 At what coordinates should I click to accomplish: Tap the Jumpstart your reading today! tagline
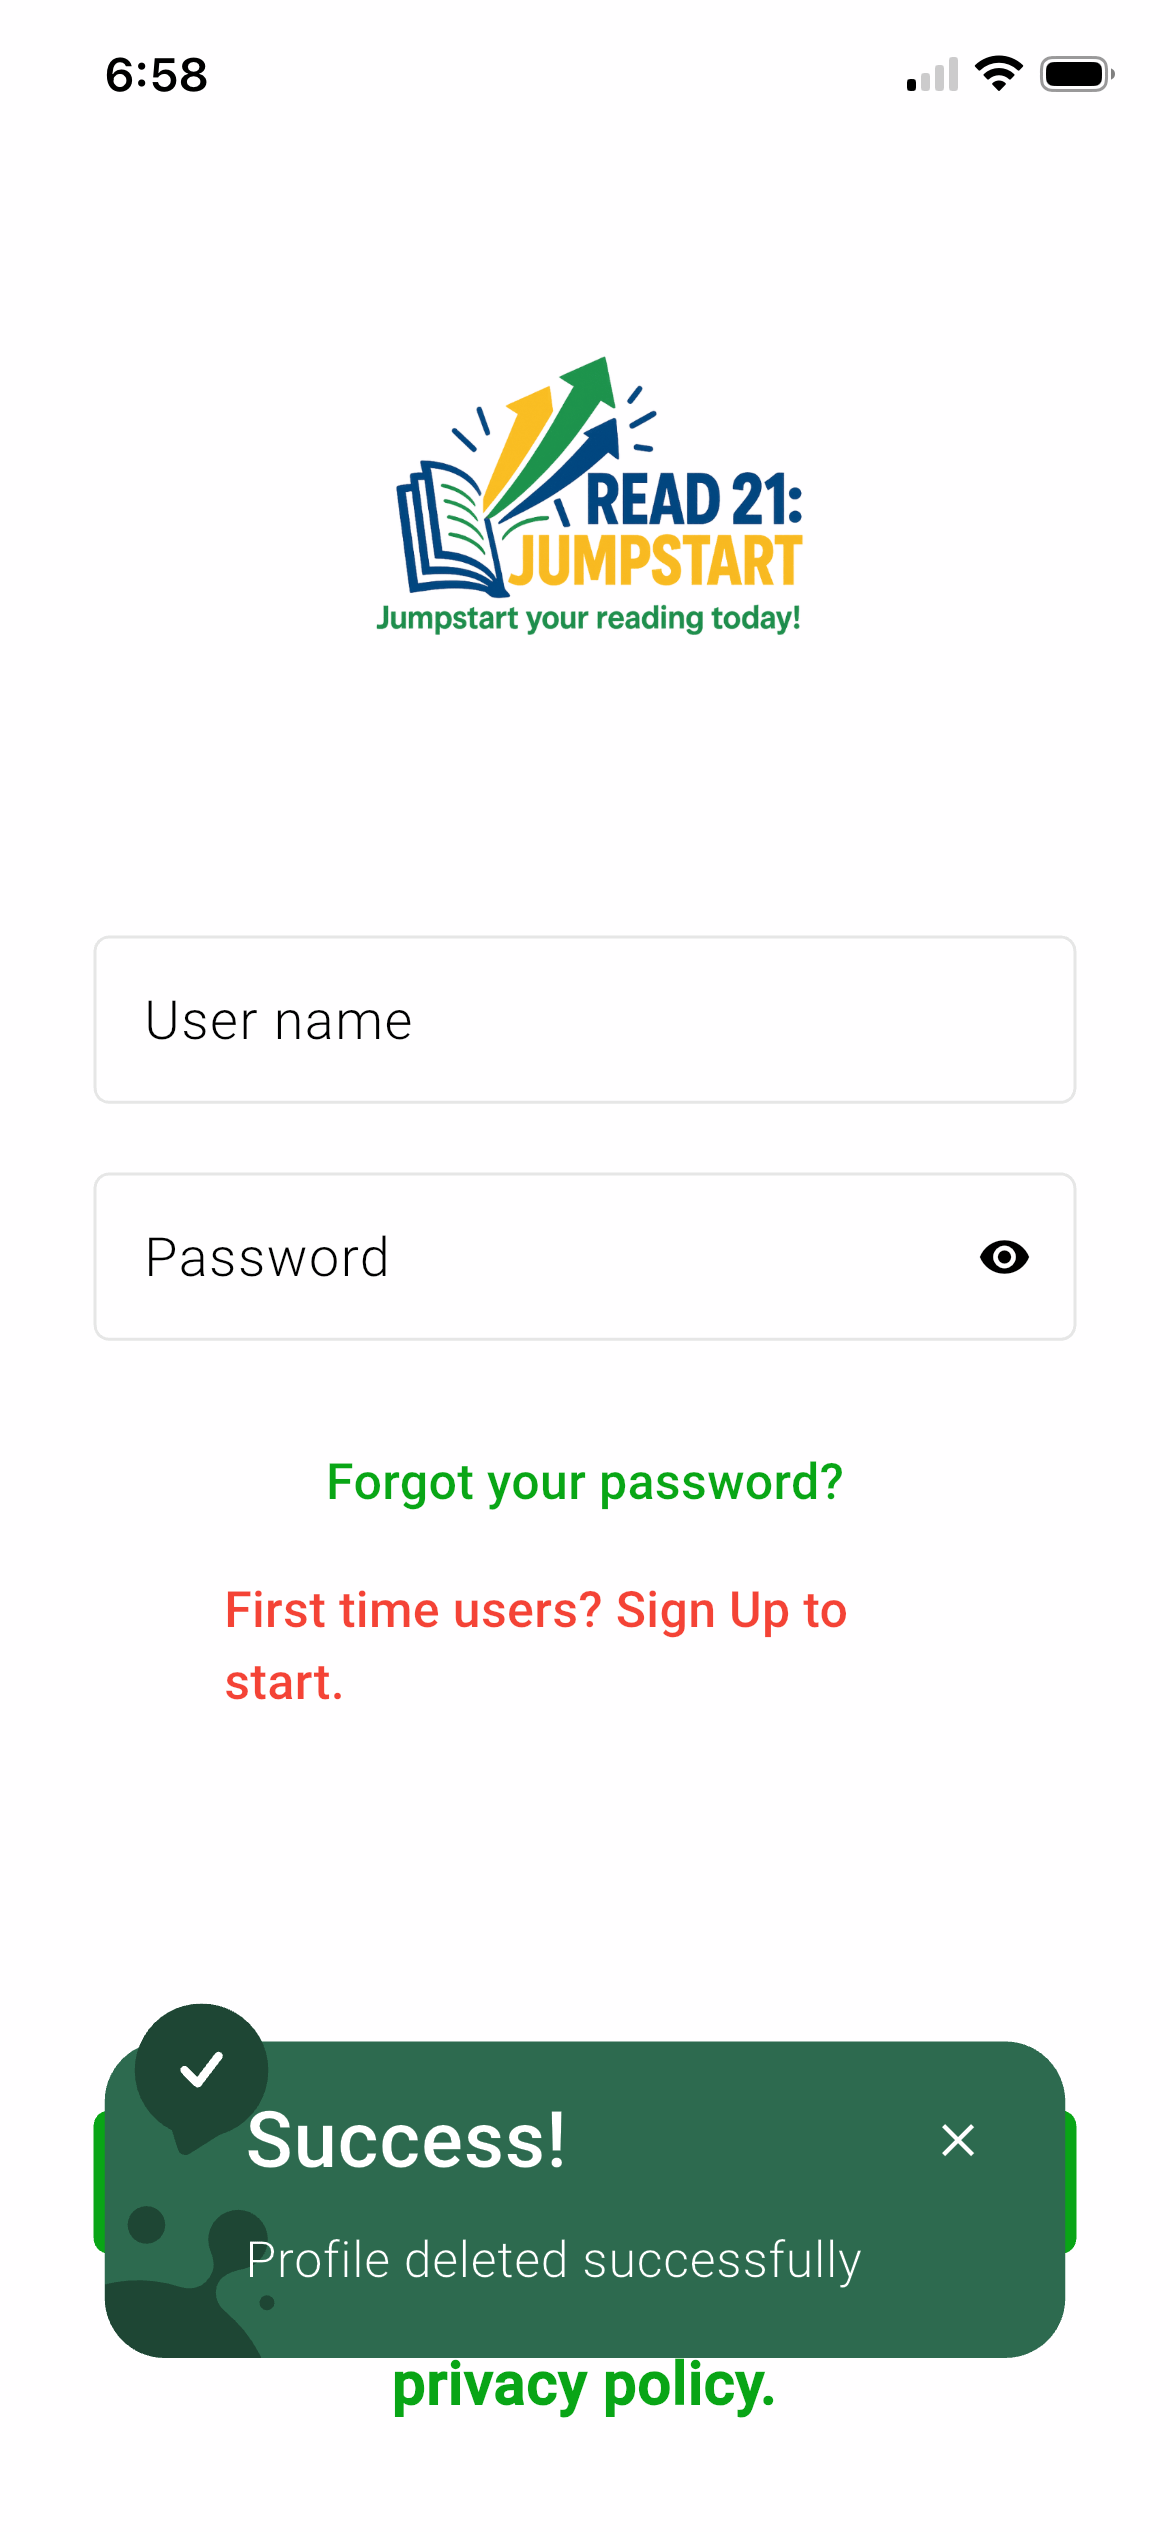click(x=588, y=618)
